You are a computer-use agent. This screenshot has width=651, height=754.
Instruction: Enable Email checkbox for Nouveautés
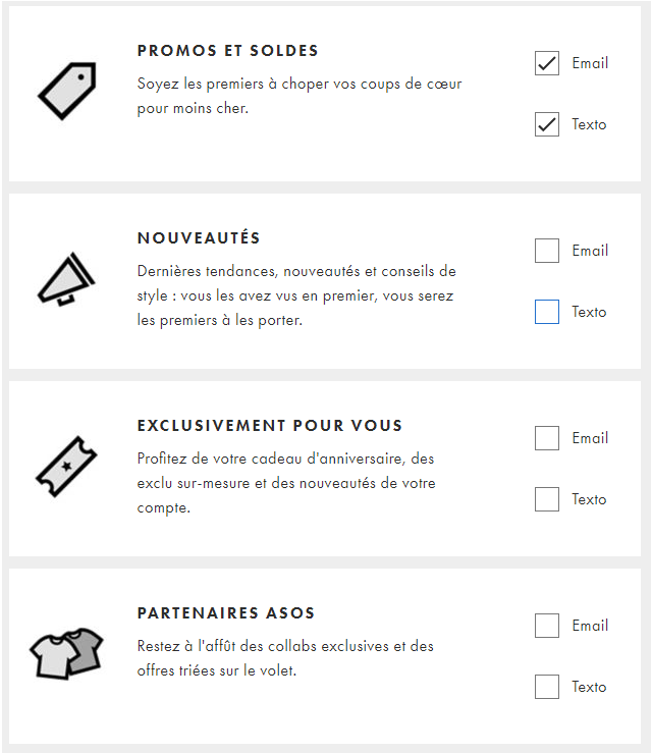(x=547, y=251)
